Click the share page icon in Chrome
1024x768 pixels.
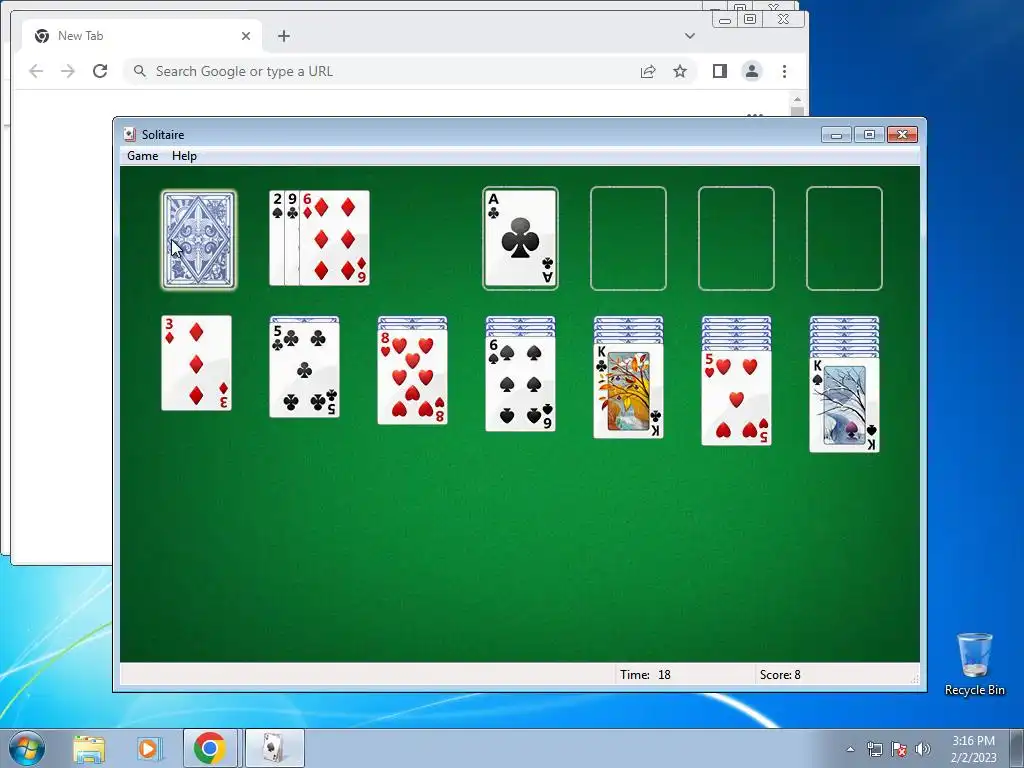coord(648,71)
